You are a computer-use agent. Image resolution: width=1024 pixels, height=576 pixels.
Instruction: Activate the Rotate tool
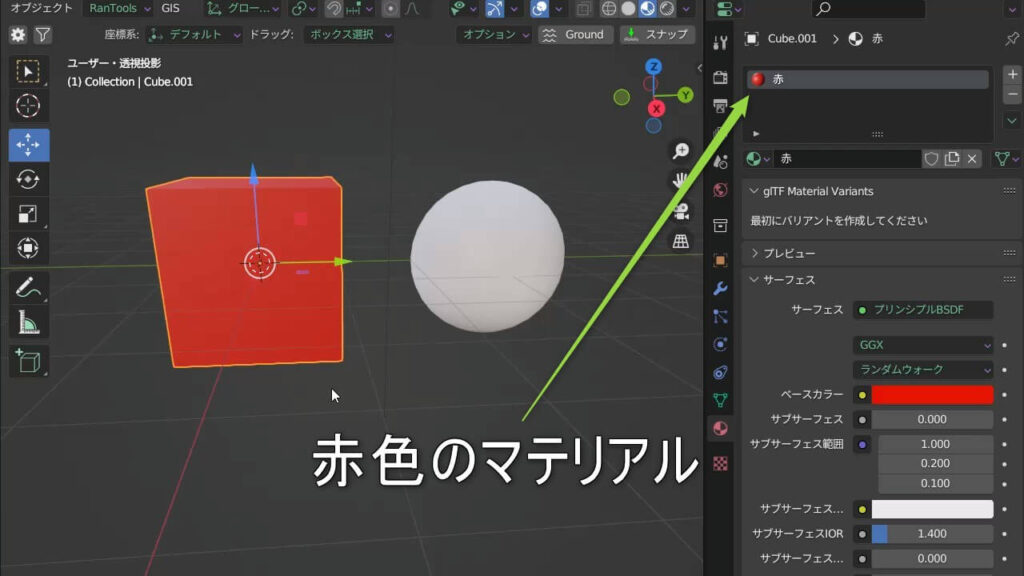click(28, 179)
